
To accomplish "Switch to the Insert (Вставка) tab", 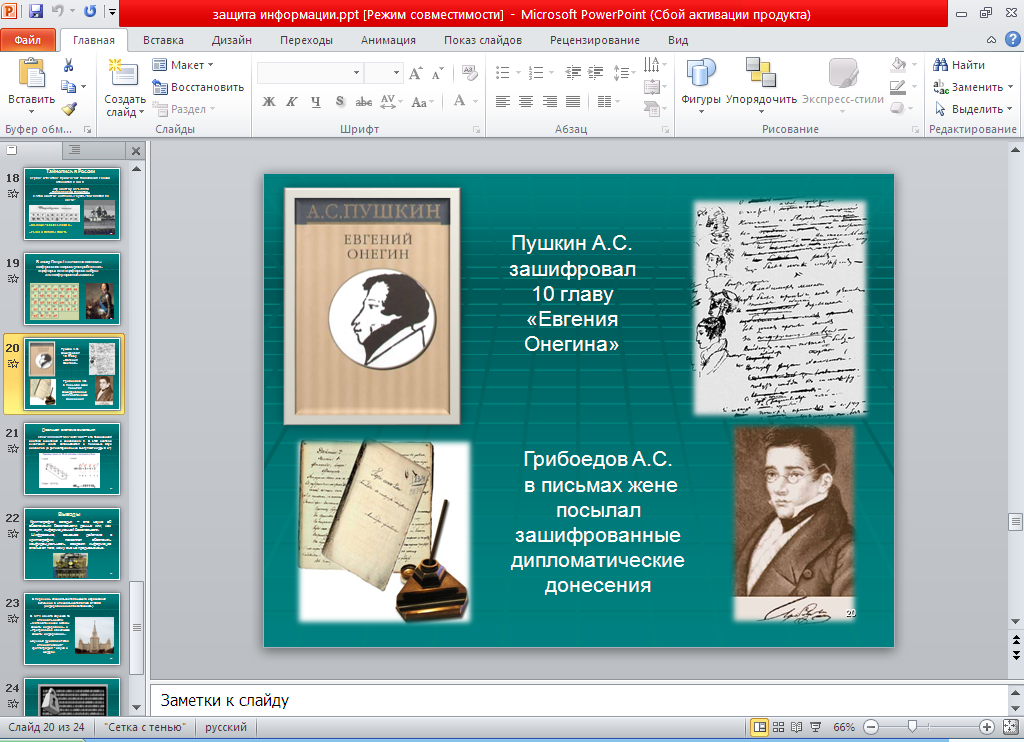I will pos(163,40).
